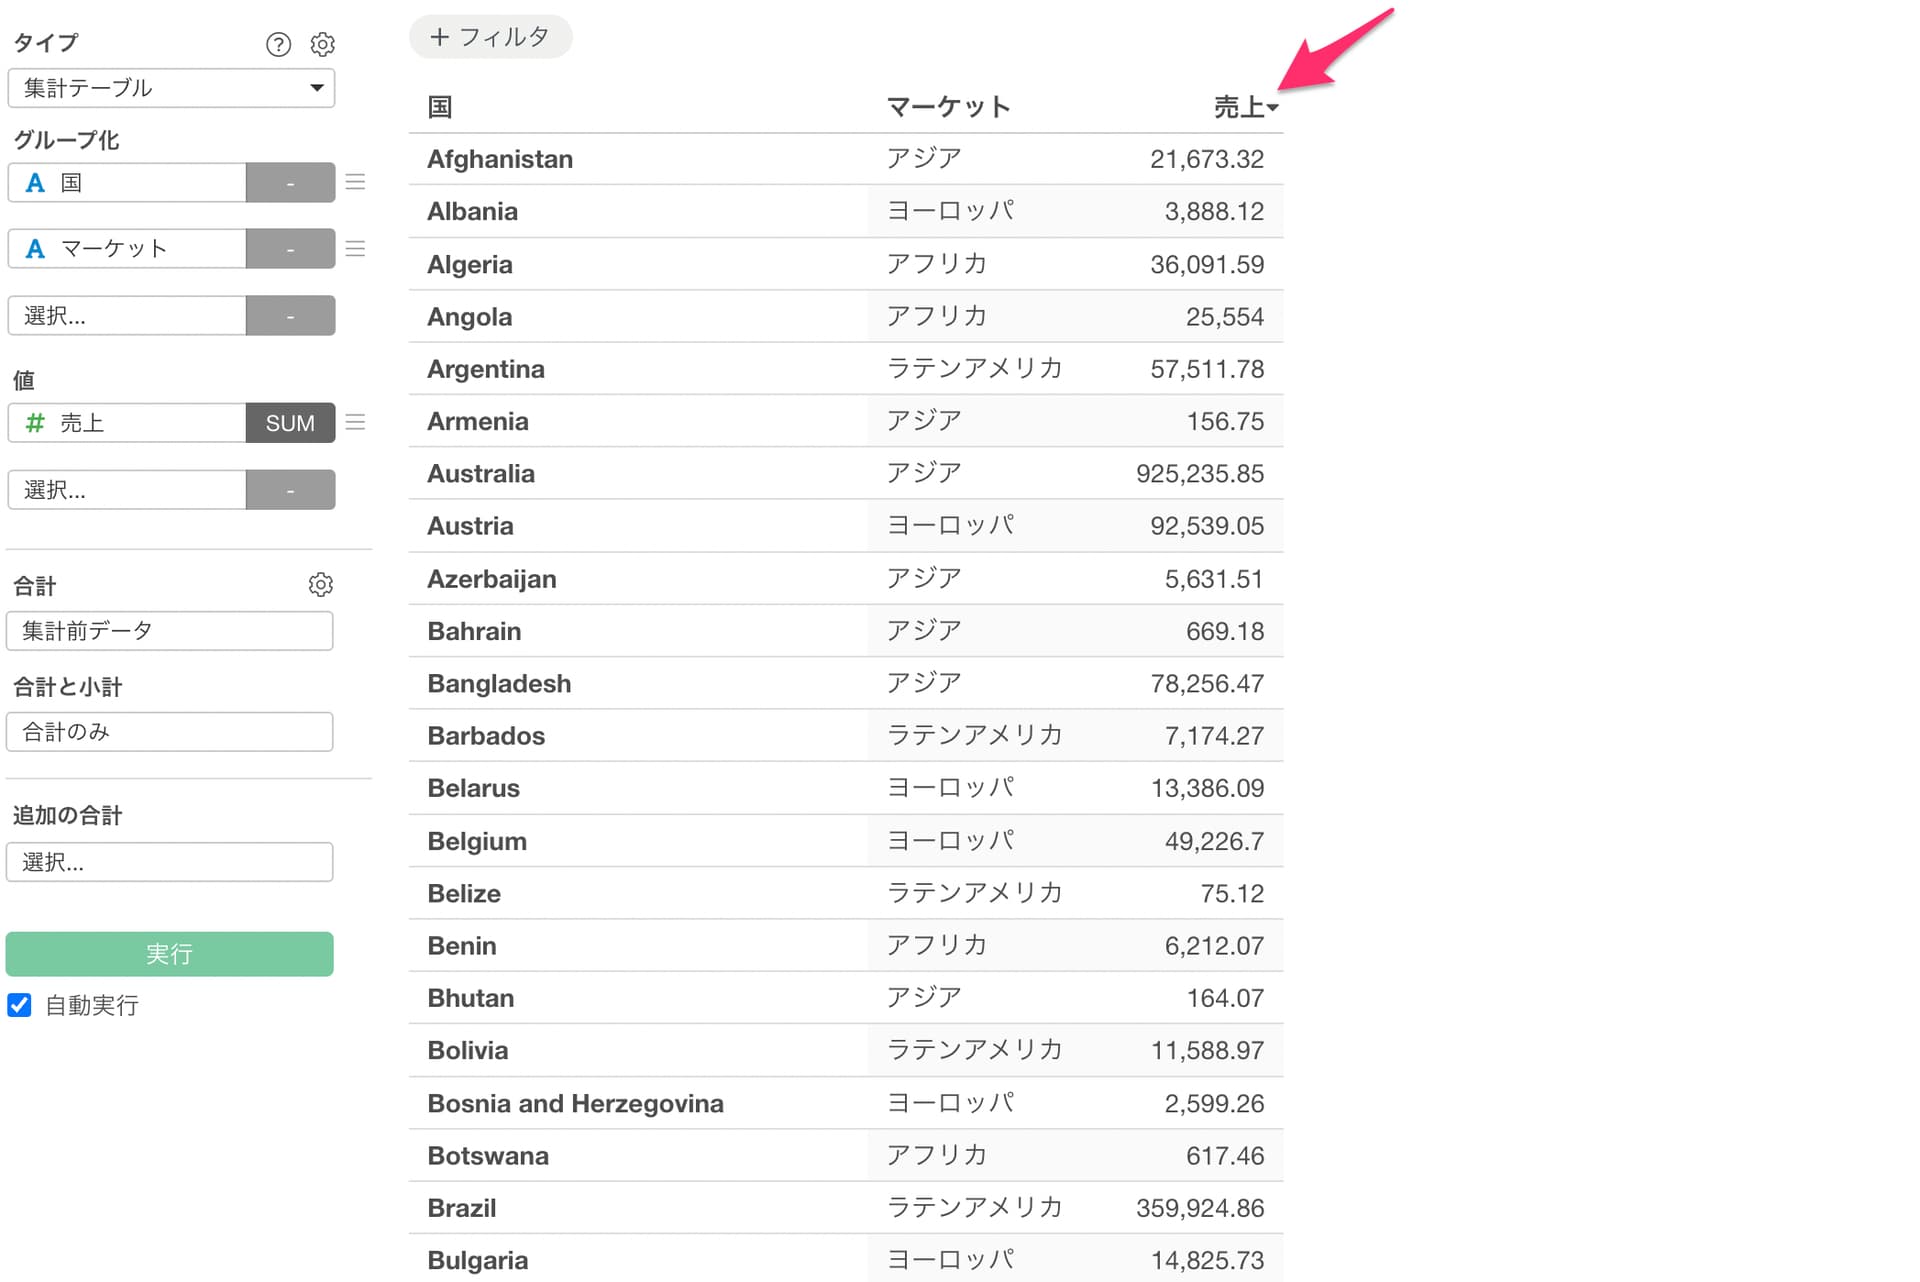Add a filter with +フィルタ button
Screen dimensions: 1920x1282
tap(490, 37)
